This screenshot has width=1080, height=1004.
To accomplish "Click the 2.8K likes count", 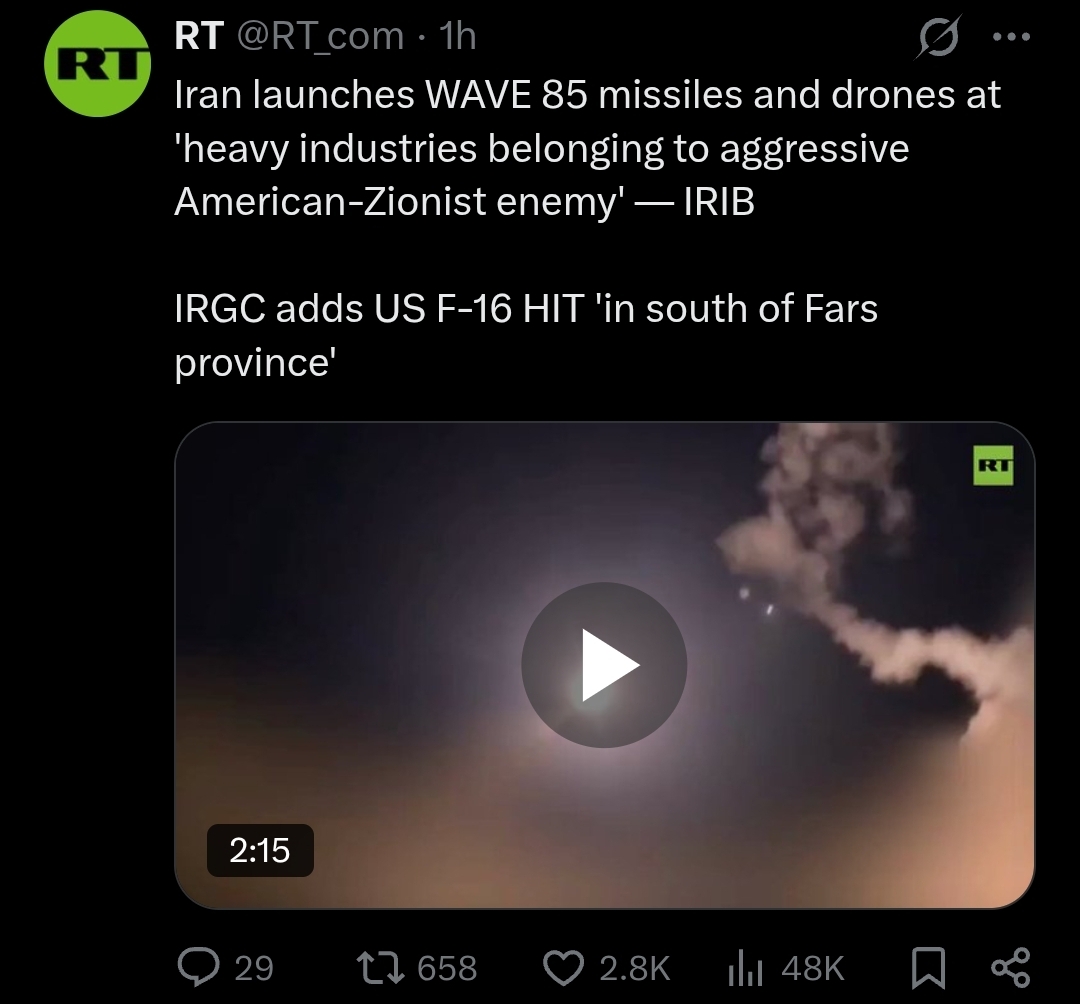I will 634,968.
